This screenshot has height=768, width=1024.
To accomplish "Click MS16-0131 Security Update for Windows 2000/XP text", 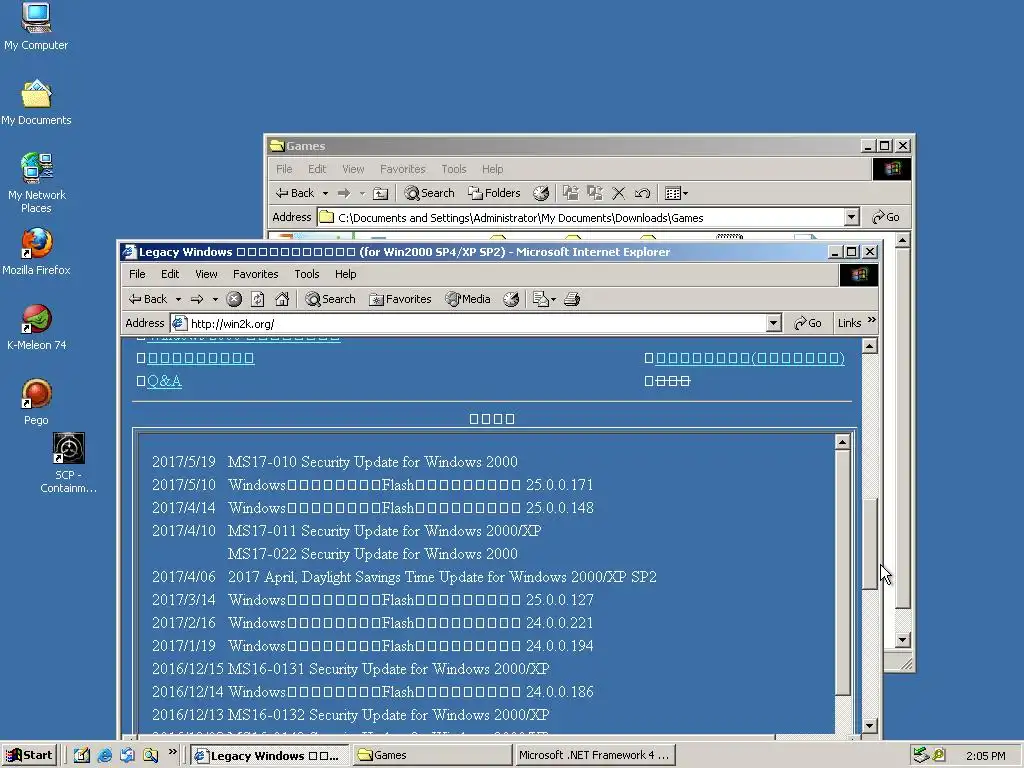I will point(389,669).
